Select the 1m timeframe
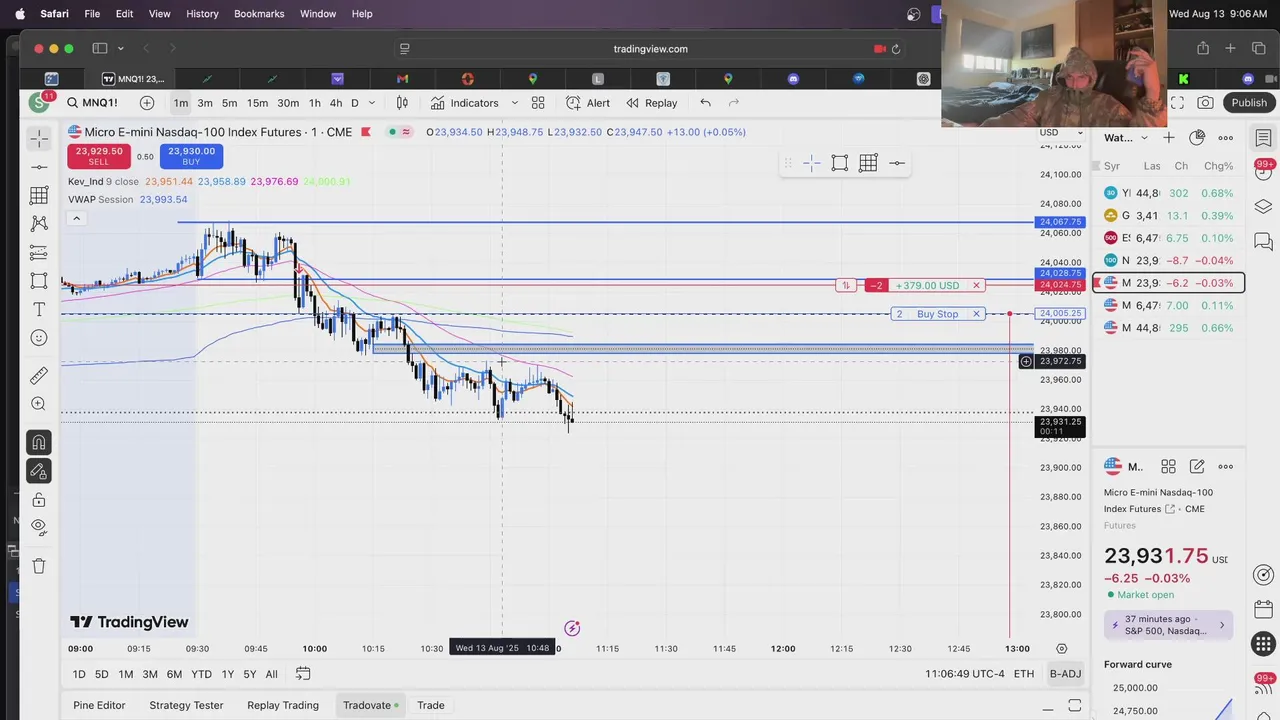 click(x=180, y=103)
